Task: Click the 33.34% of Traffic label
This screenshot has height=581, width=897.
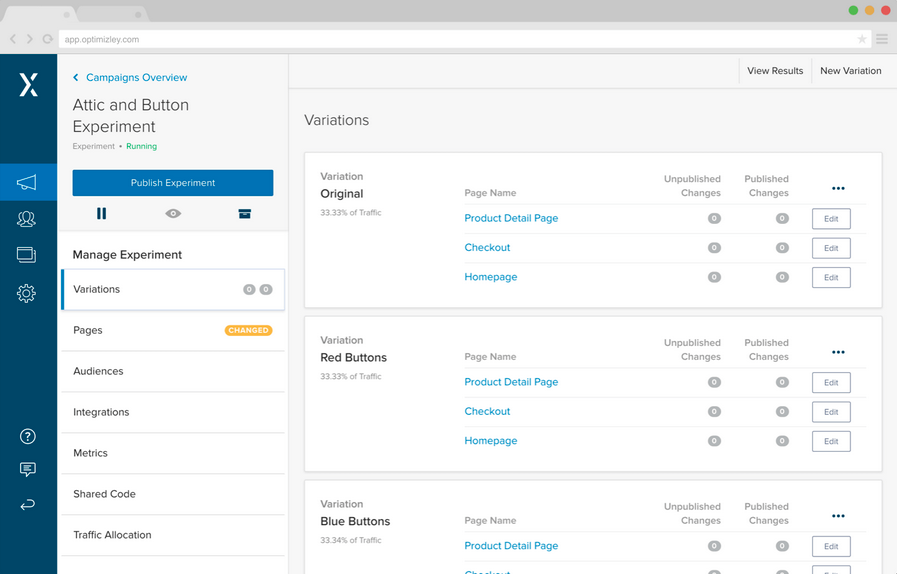Action: tap(351, 540)
